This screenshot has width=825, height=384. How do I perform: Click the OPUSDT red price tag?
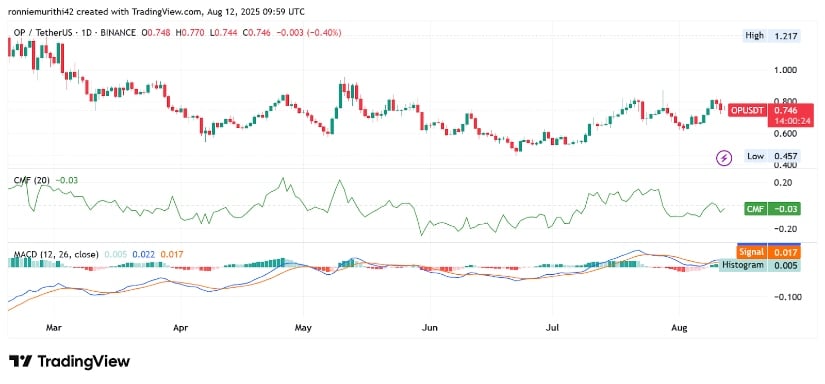[747, 110]
